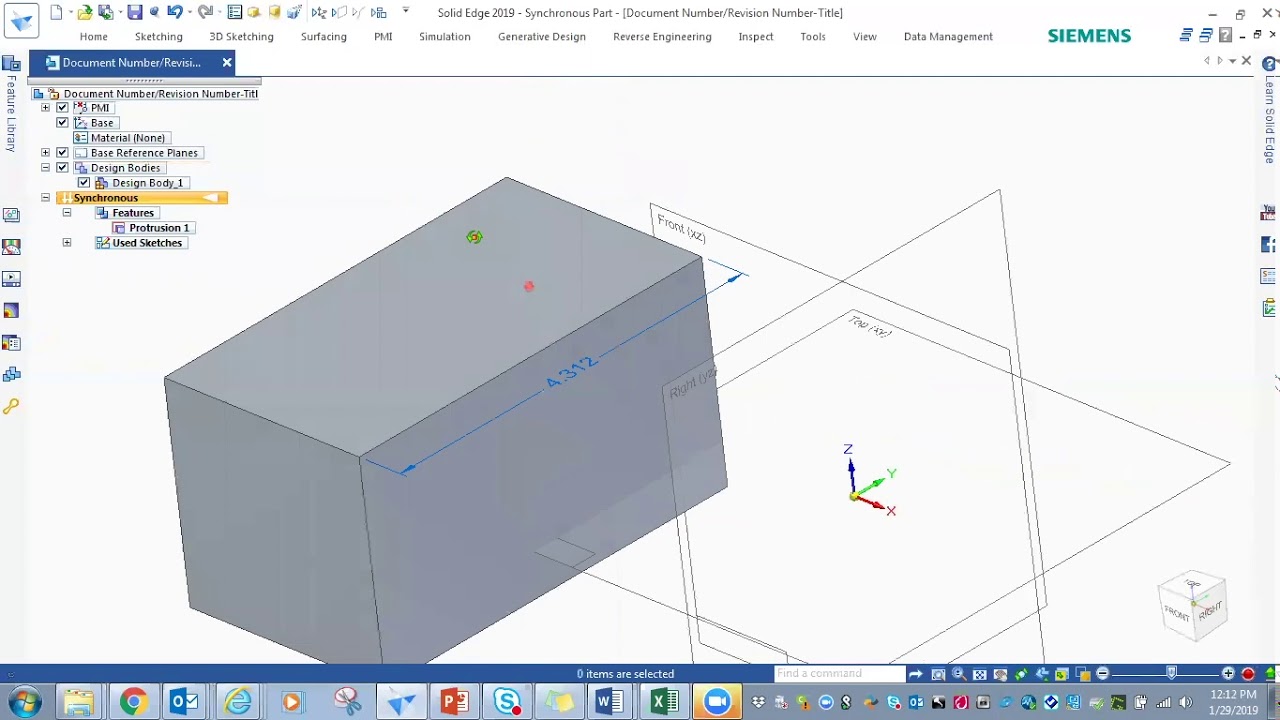
Task: Open the Data Management tab
Action: [948, 37]
